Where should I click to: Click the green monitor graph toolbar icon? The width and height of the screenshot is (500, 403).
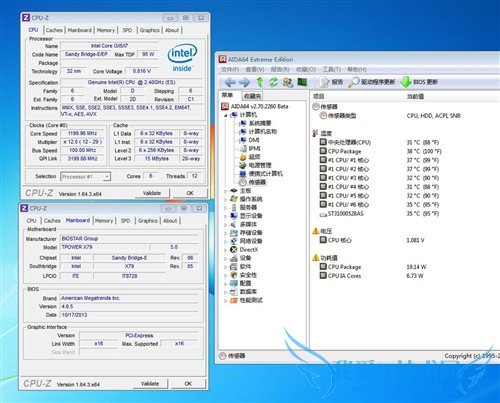[302, 82]
